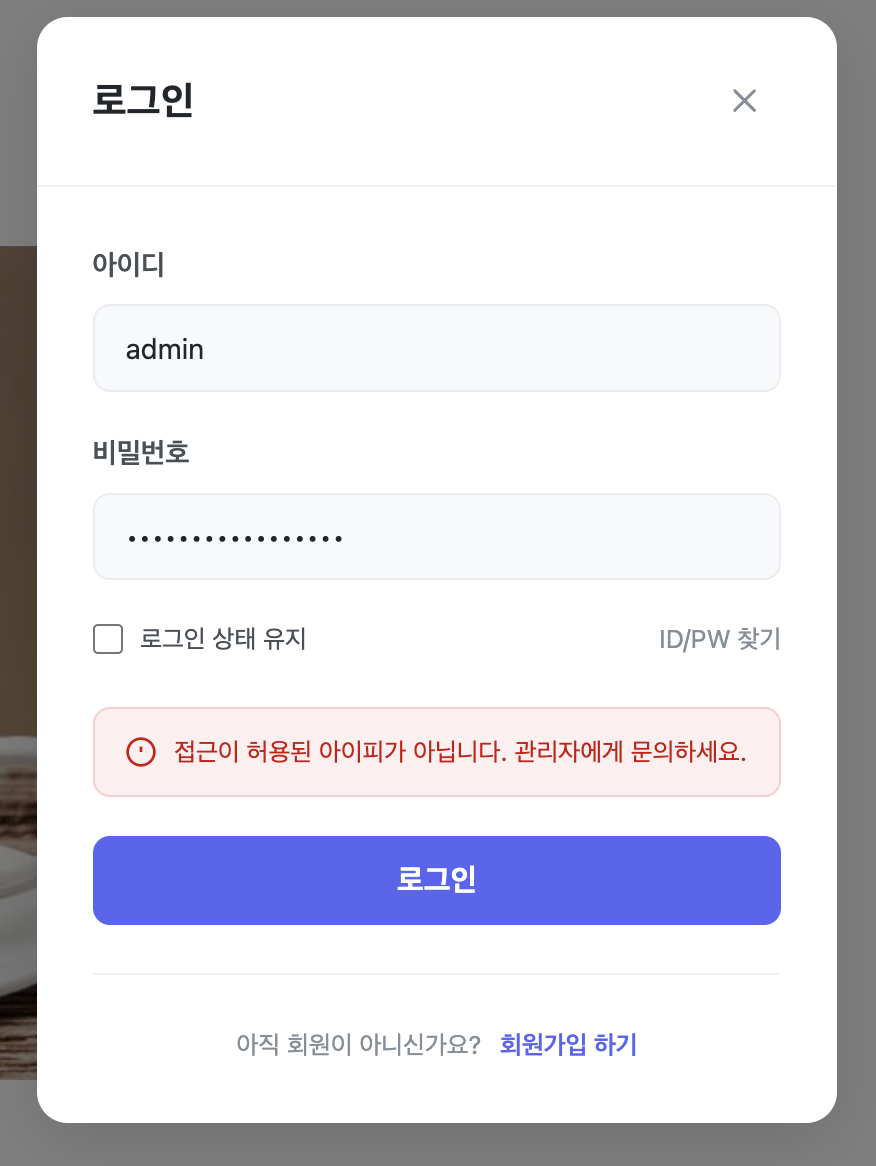876x1166 pixels.
Task: Click the 관리자에게 문의하세요 part of the alert
Action: (x=630, y=752)
